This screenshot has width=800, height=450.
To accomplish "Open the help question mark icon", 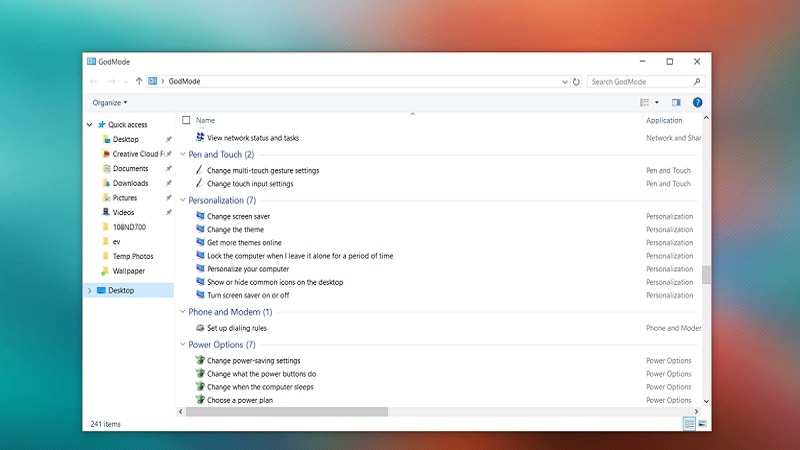I will coord(697,103).
